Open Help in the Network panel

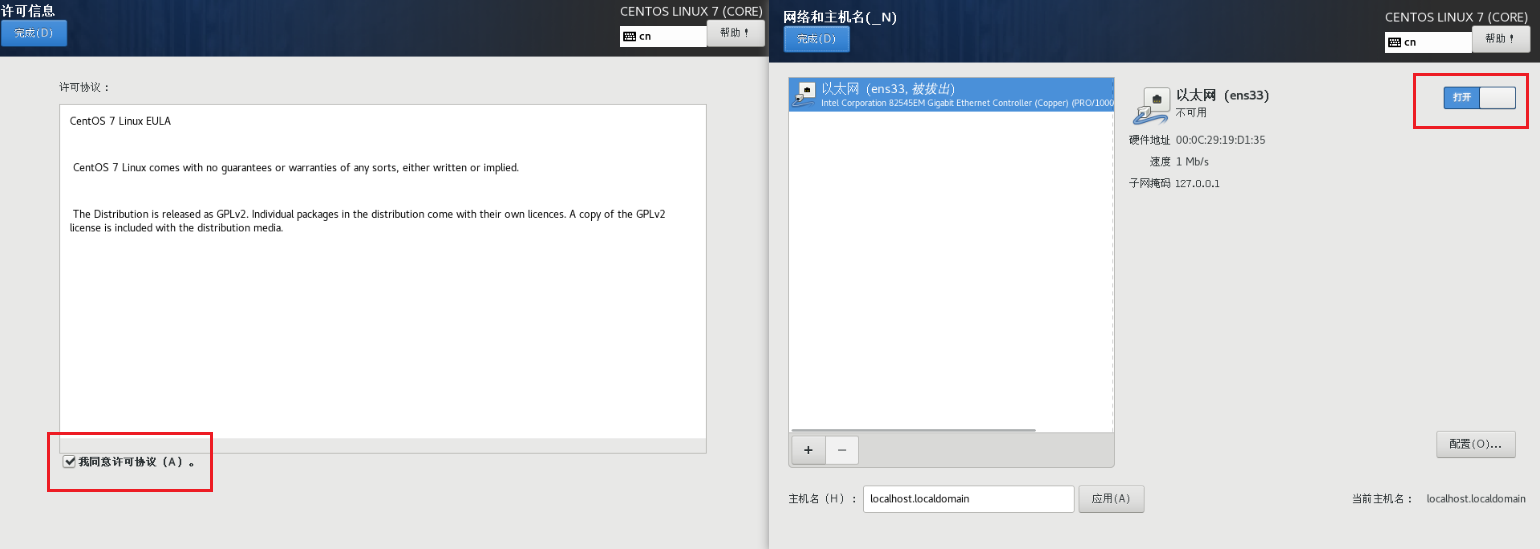tap(1500, 39)
